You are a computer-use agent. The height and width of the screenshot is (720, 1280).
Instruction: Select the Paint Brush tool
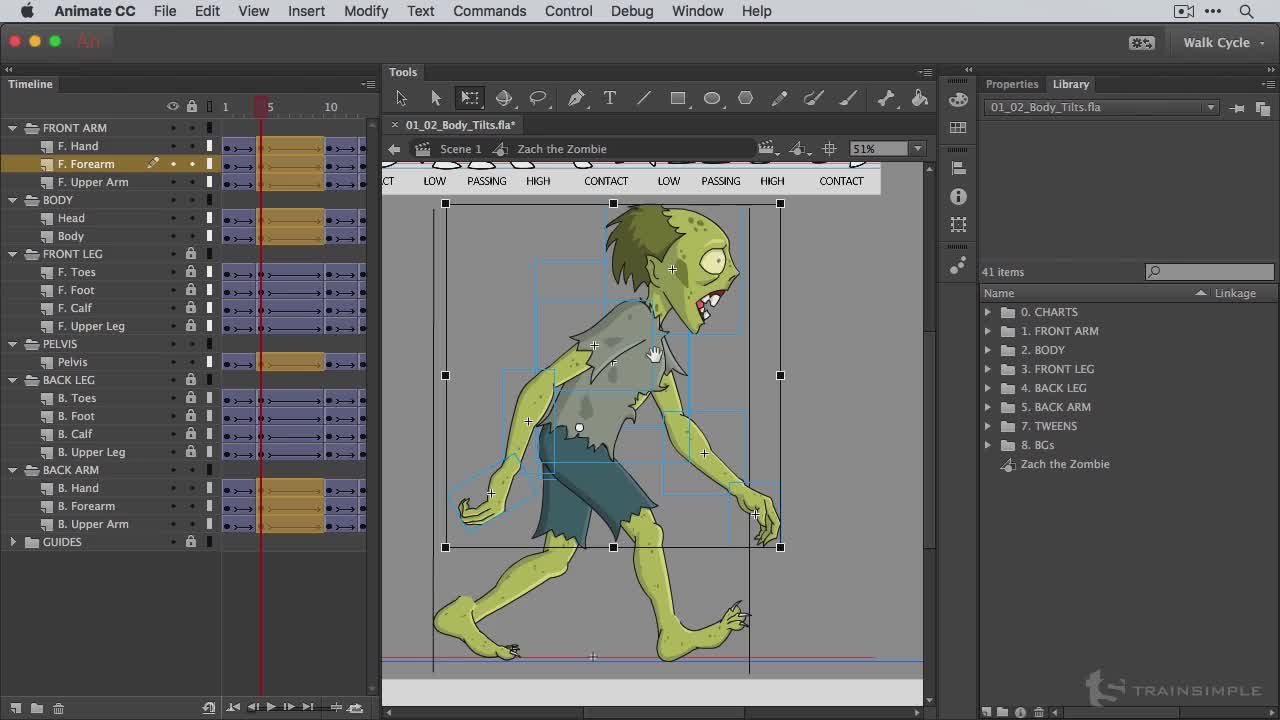[x=814, y=98]
